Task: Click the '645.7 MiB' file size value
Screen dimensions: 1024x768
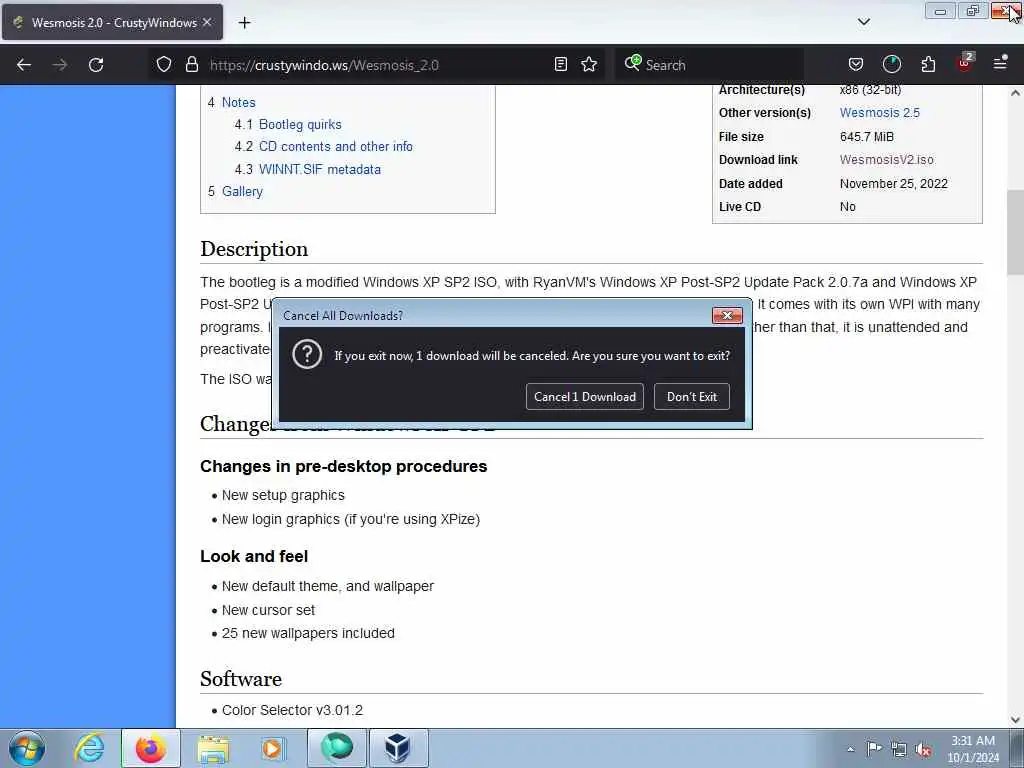Action: click(867, 136)
